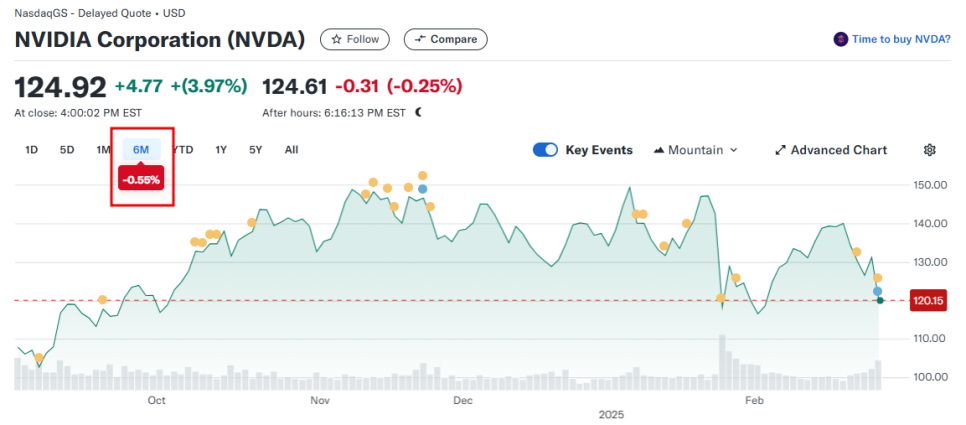Select the 1D time range
The height and width of the screenshot is (425, 966).
(31, 150)
